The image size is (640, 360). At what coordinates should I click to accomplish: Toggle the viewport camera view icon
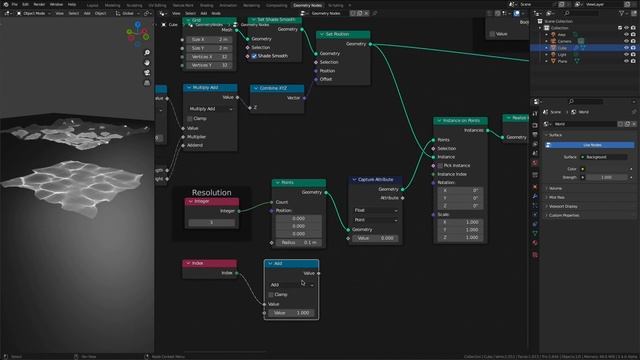click(x=147, y=73)
